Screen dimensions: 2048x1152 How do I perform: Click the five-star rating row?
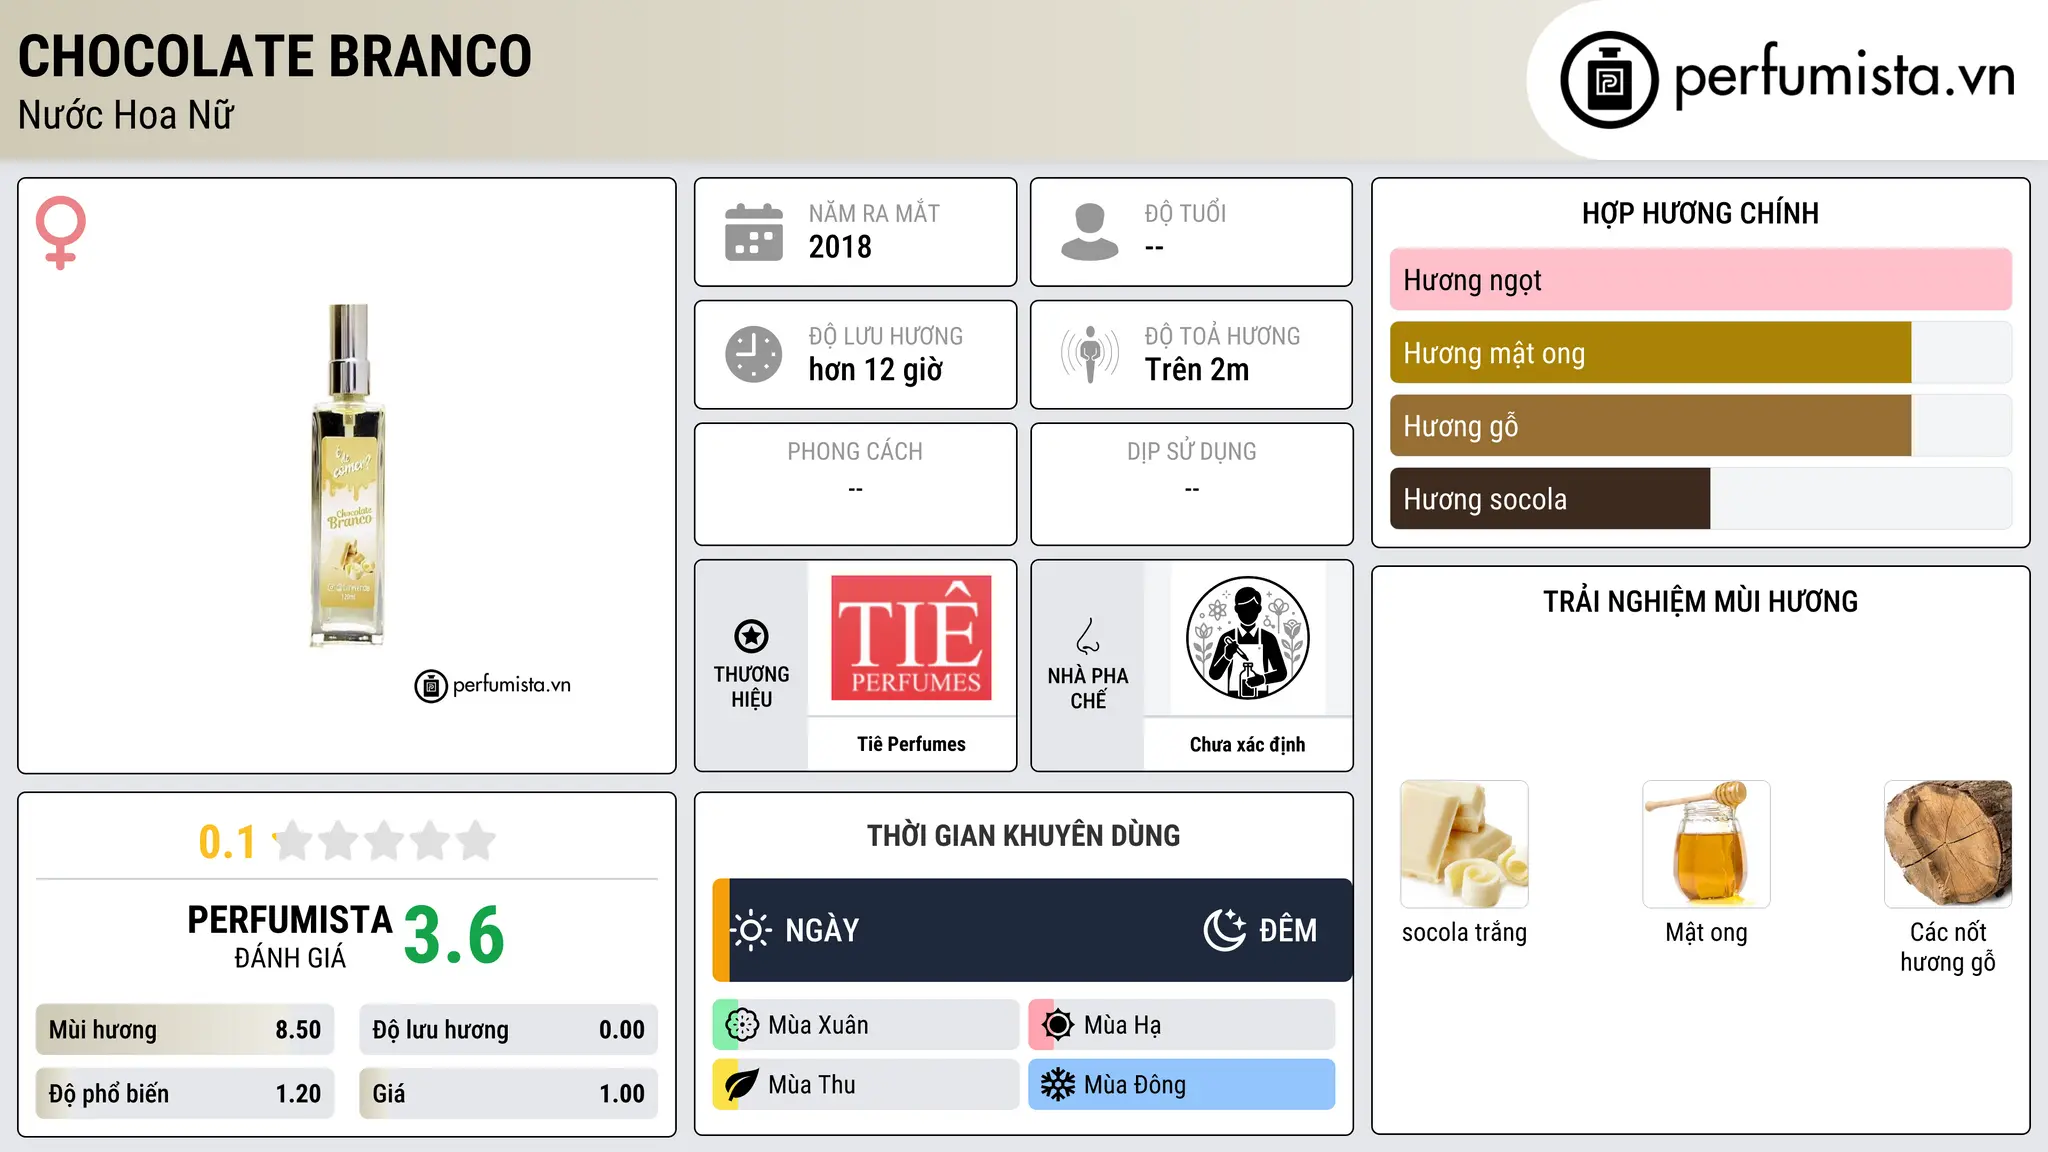coord(384,841)
